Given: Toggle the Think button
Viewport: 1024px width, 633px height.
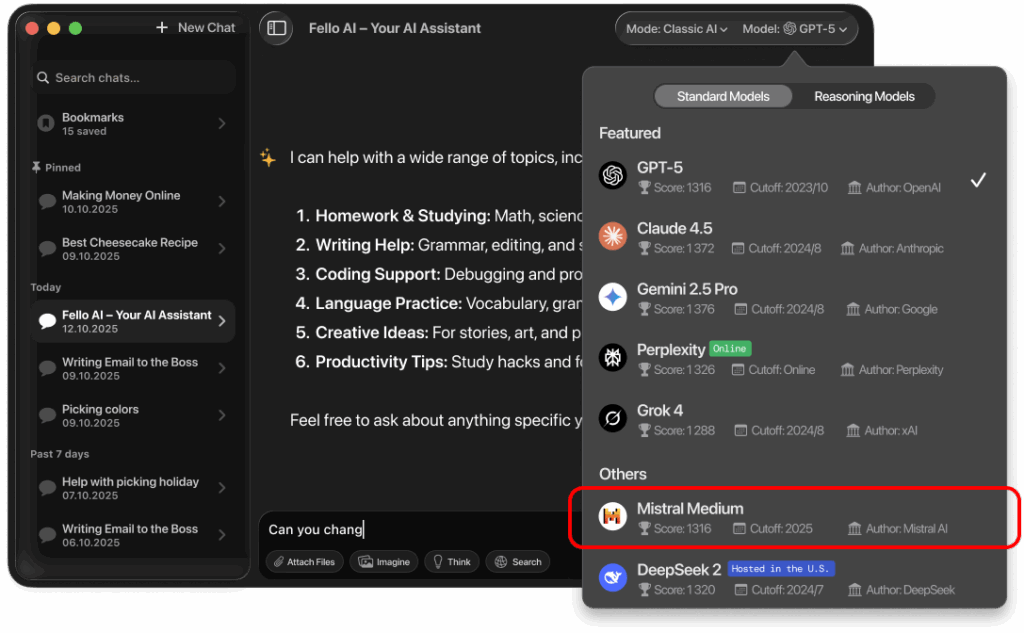Looking at the screenshot, I should [452, 562].
